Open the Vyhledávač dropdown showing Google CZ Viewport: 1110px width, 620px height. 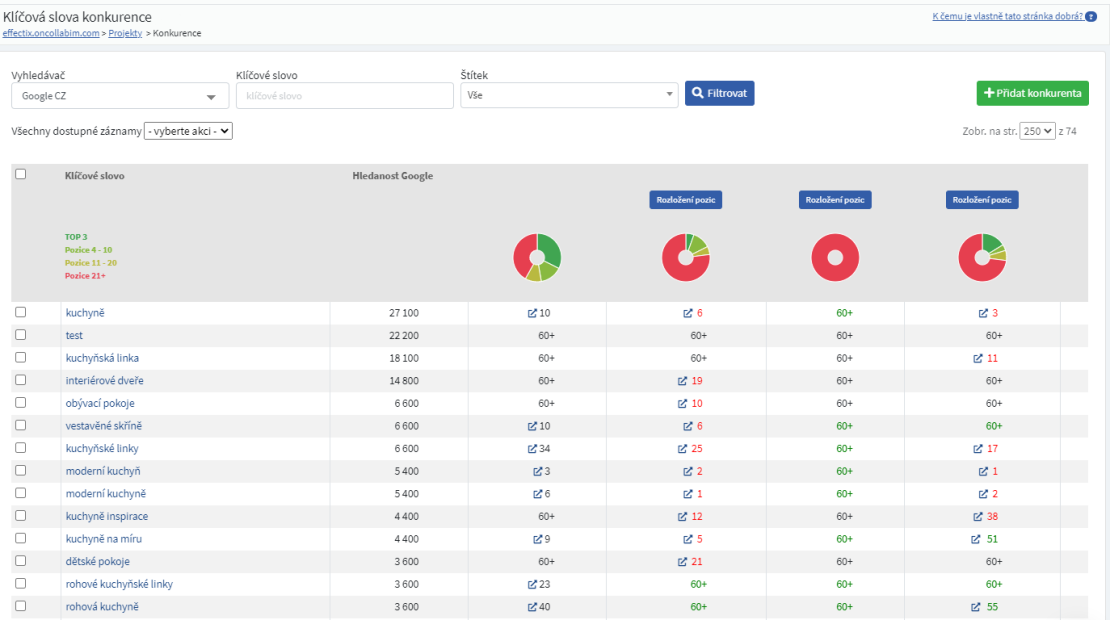120,96
